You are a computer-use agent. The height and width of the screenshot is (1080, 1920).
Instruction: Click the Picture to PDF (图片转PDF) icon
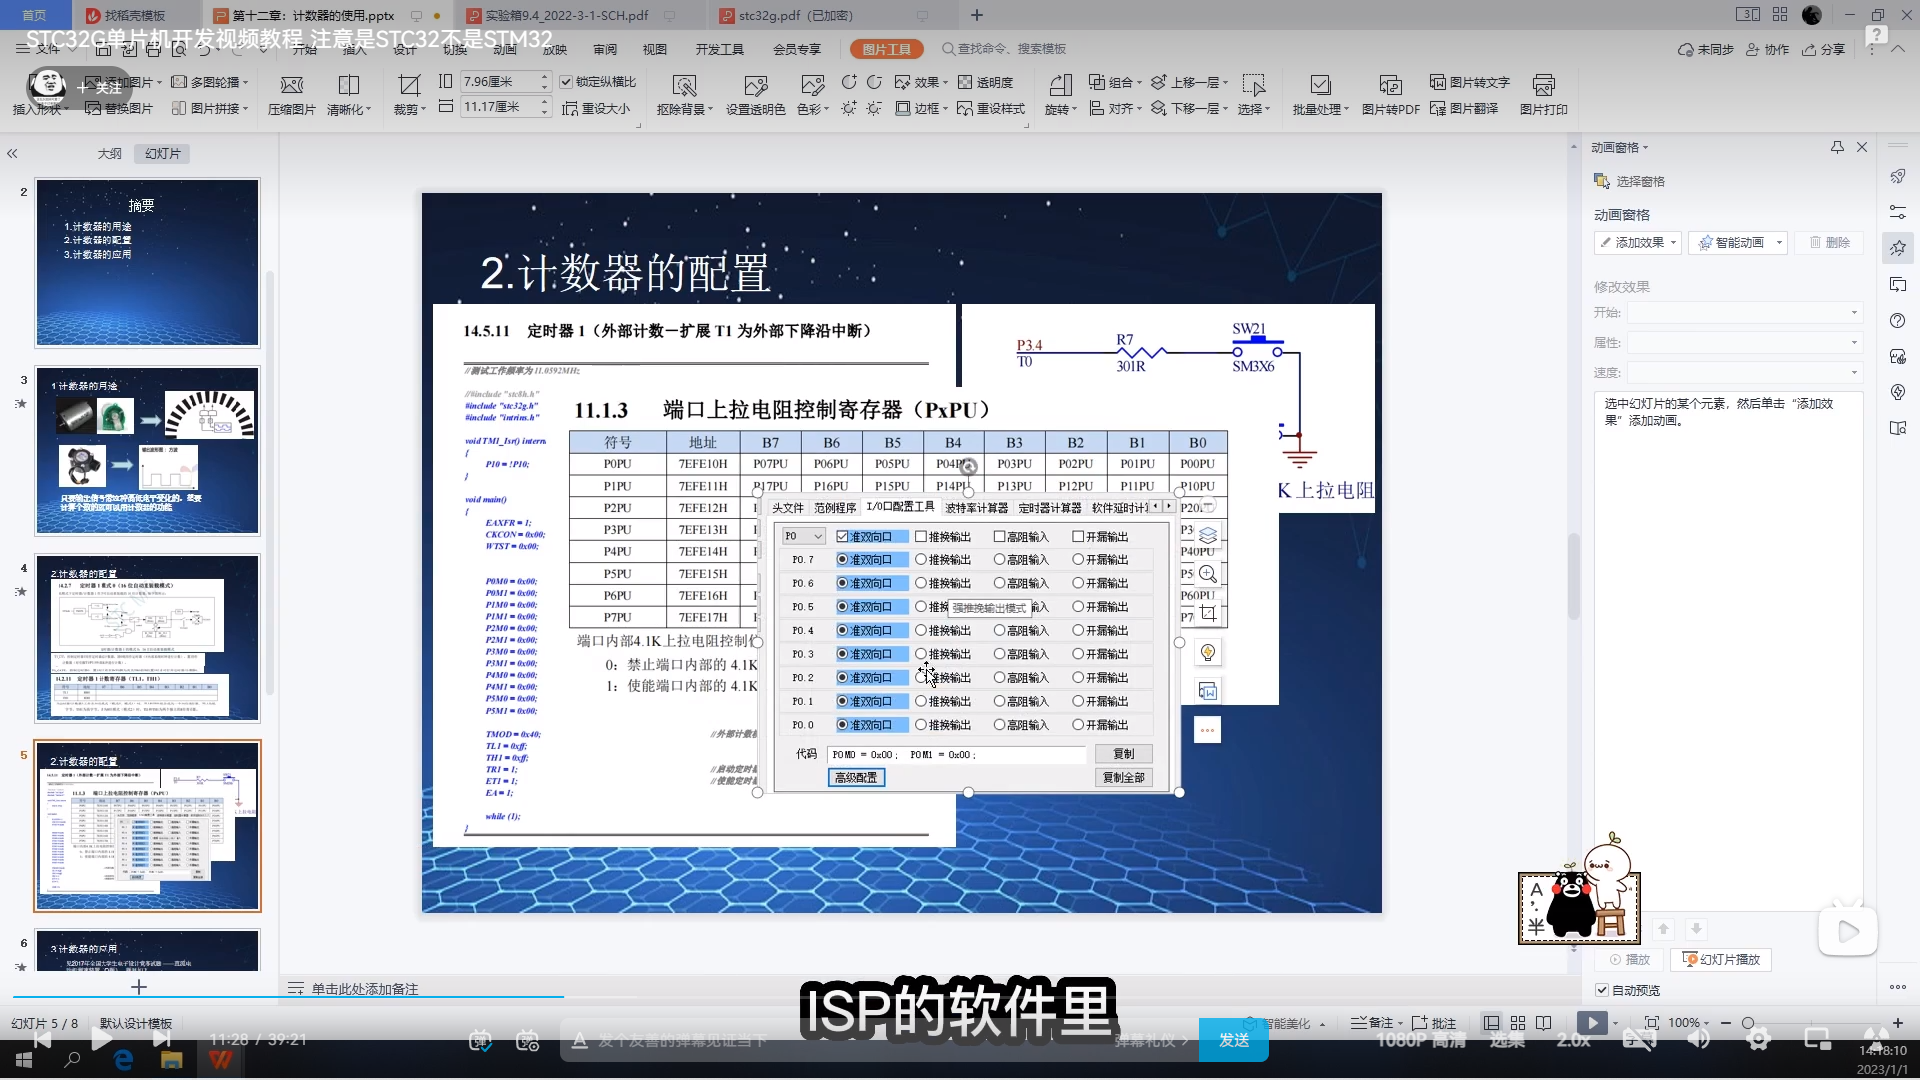(1390, 85)
